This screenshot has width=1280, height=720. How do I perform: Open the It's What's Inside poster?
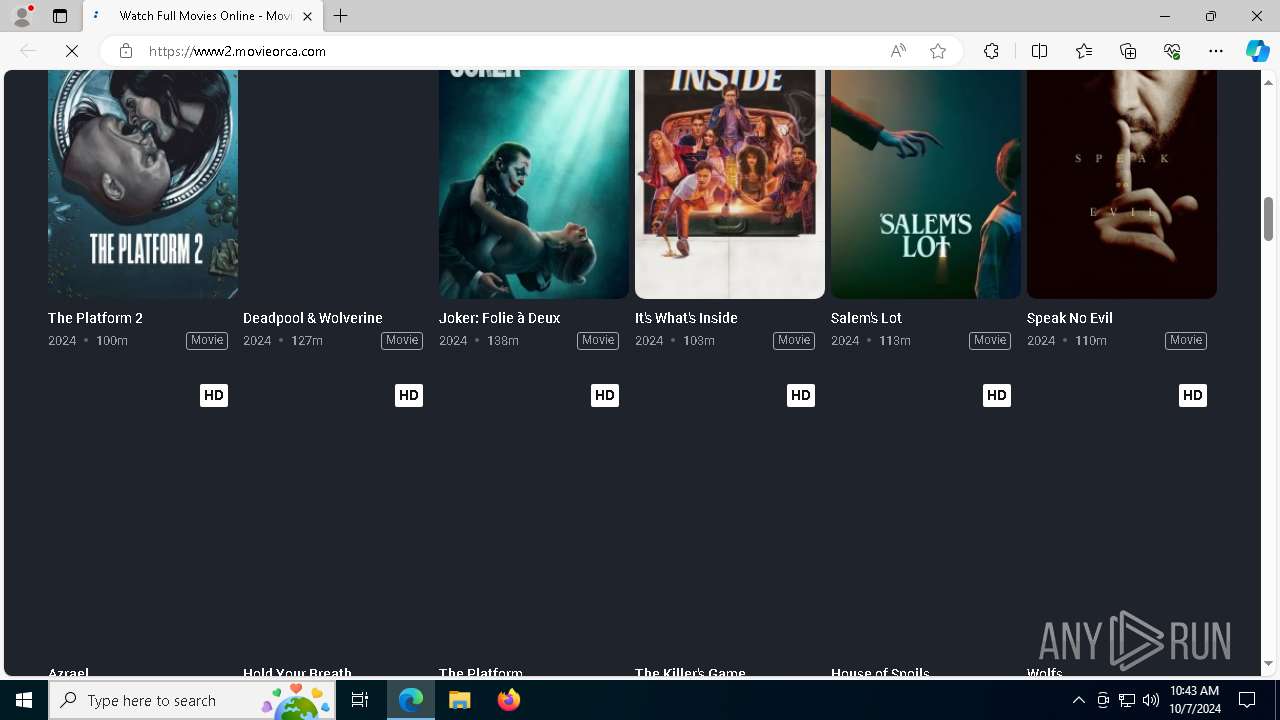click(730, 184)
